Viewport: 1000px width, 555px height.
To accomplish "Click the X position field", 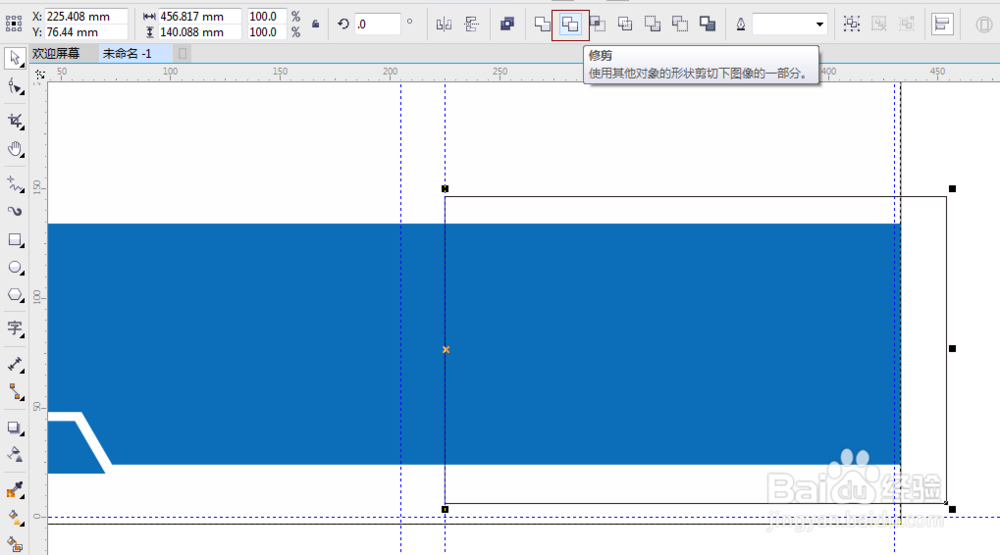I will point(86,17).
